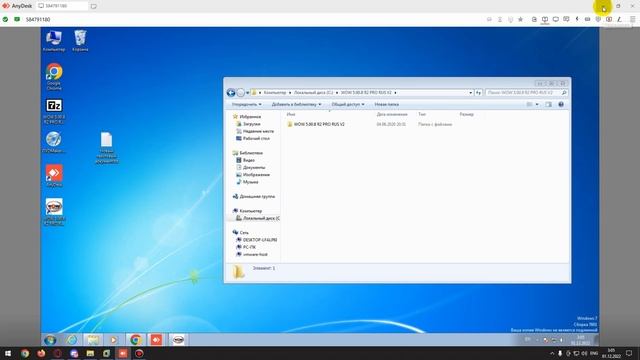
Task: Open AnyDesk keyboard settings icon
Action: point(587,19)
